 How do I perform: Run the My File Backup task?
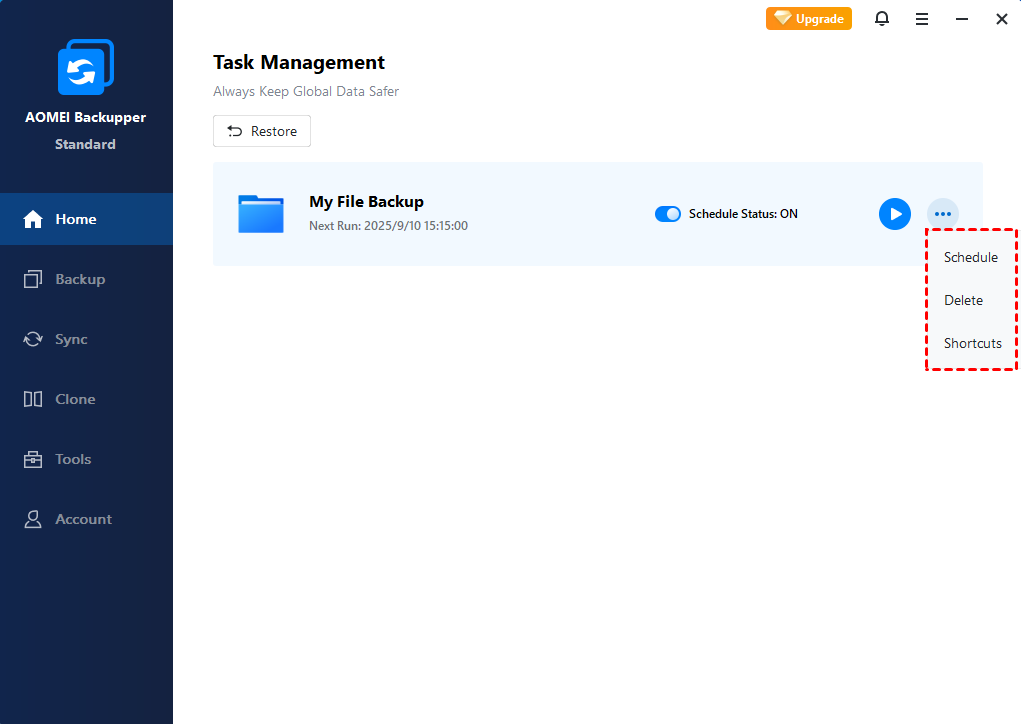(895, 214)
